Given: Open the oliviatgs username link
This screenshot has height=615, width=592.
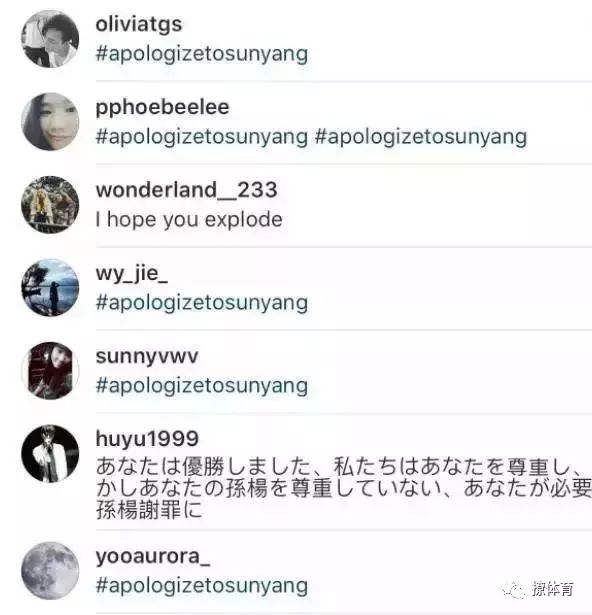Looking at the screenshot, I should point(139,24).
